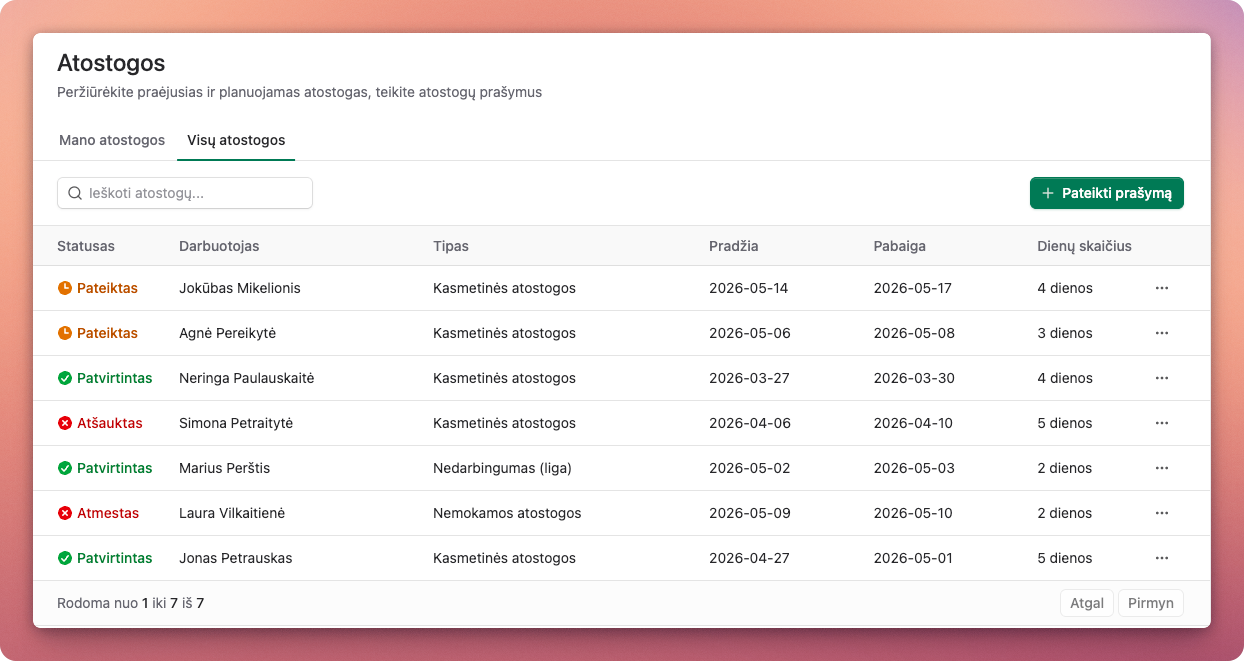Click the clock status icon for Jokūbas Mikelionis

click(65, 288)
